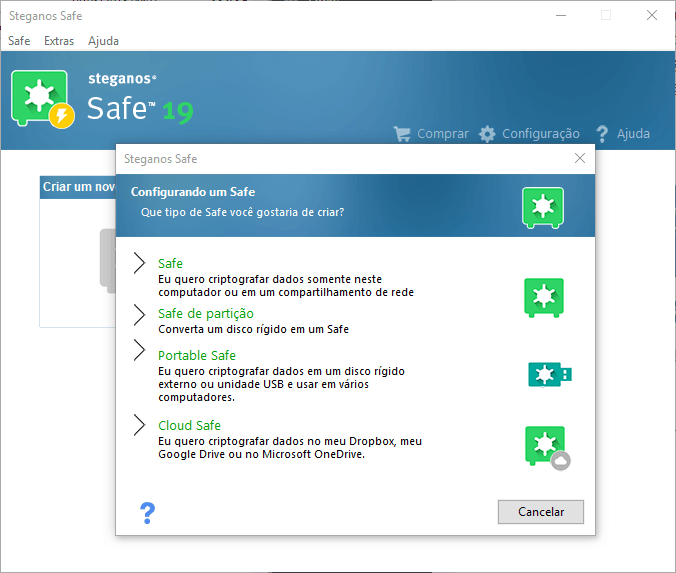Viewport: 676px width, 573px height.
Task: Click the description mentioning unidade USB
Action: [x=281, y=384]
